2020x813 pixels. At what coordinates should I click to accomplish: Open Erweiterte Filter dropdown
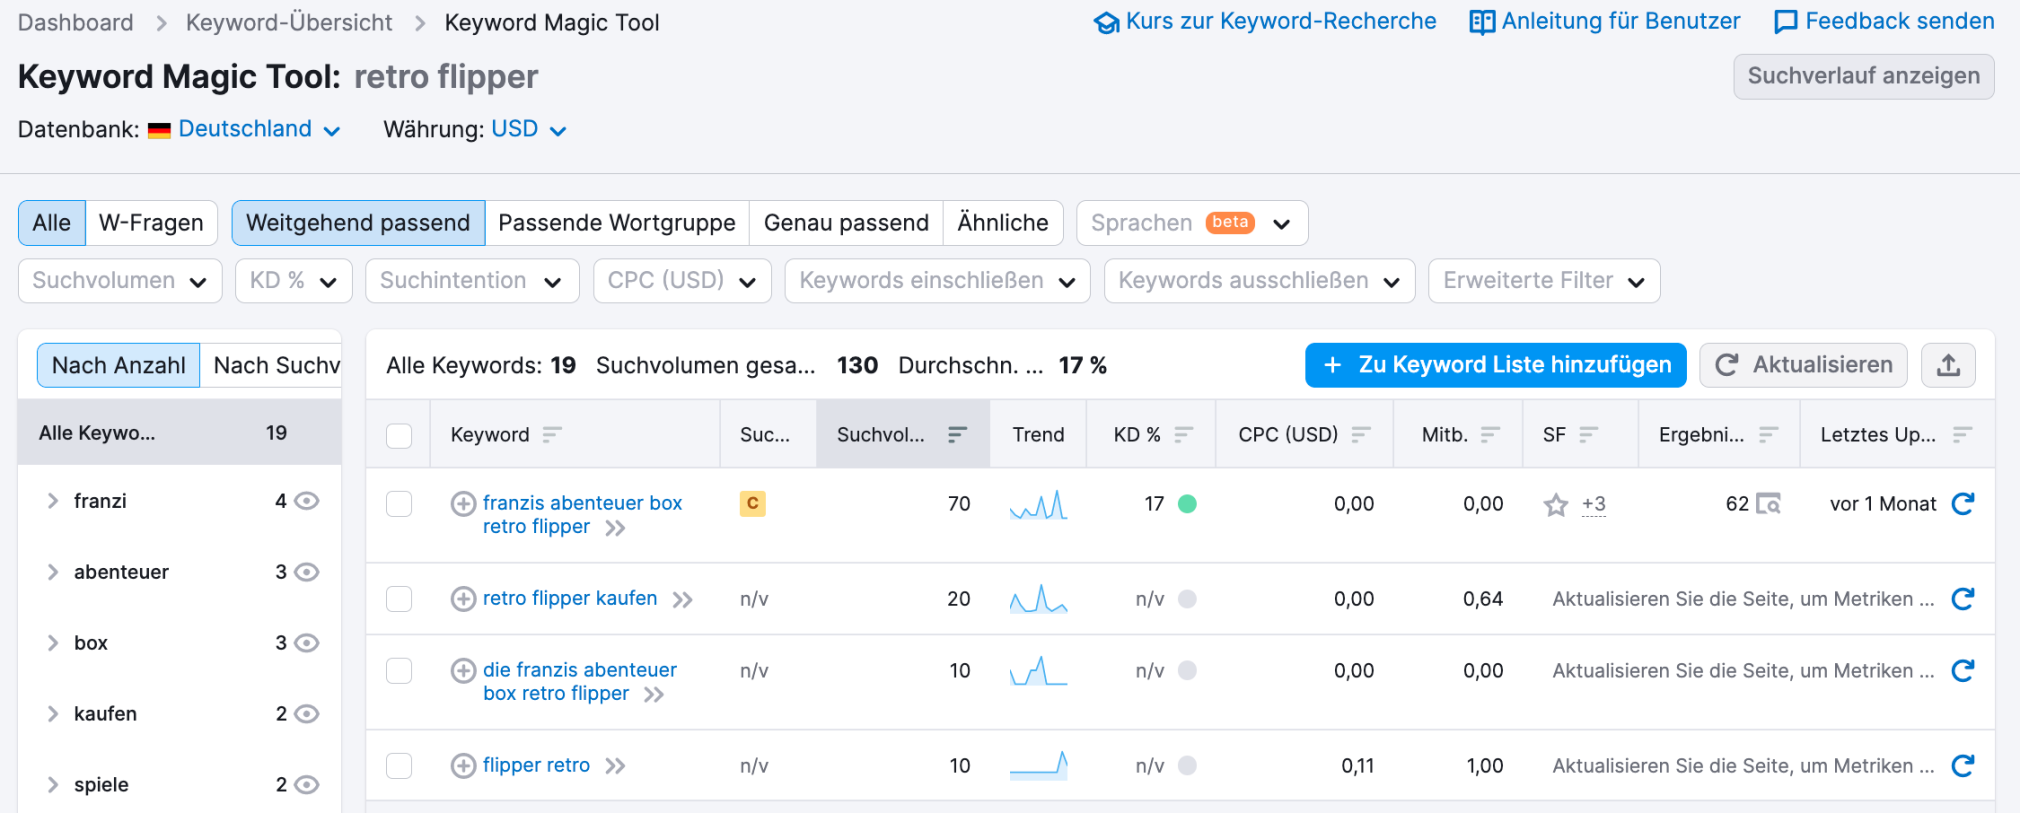tap(1544, 280)
